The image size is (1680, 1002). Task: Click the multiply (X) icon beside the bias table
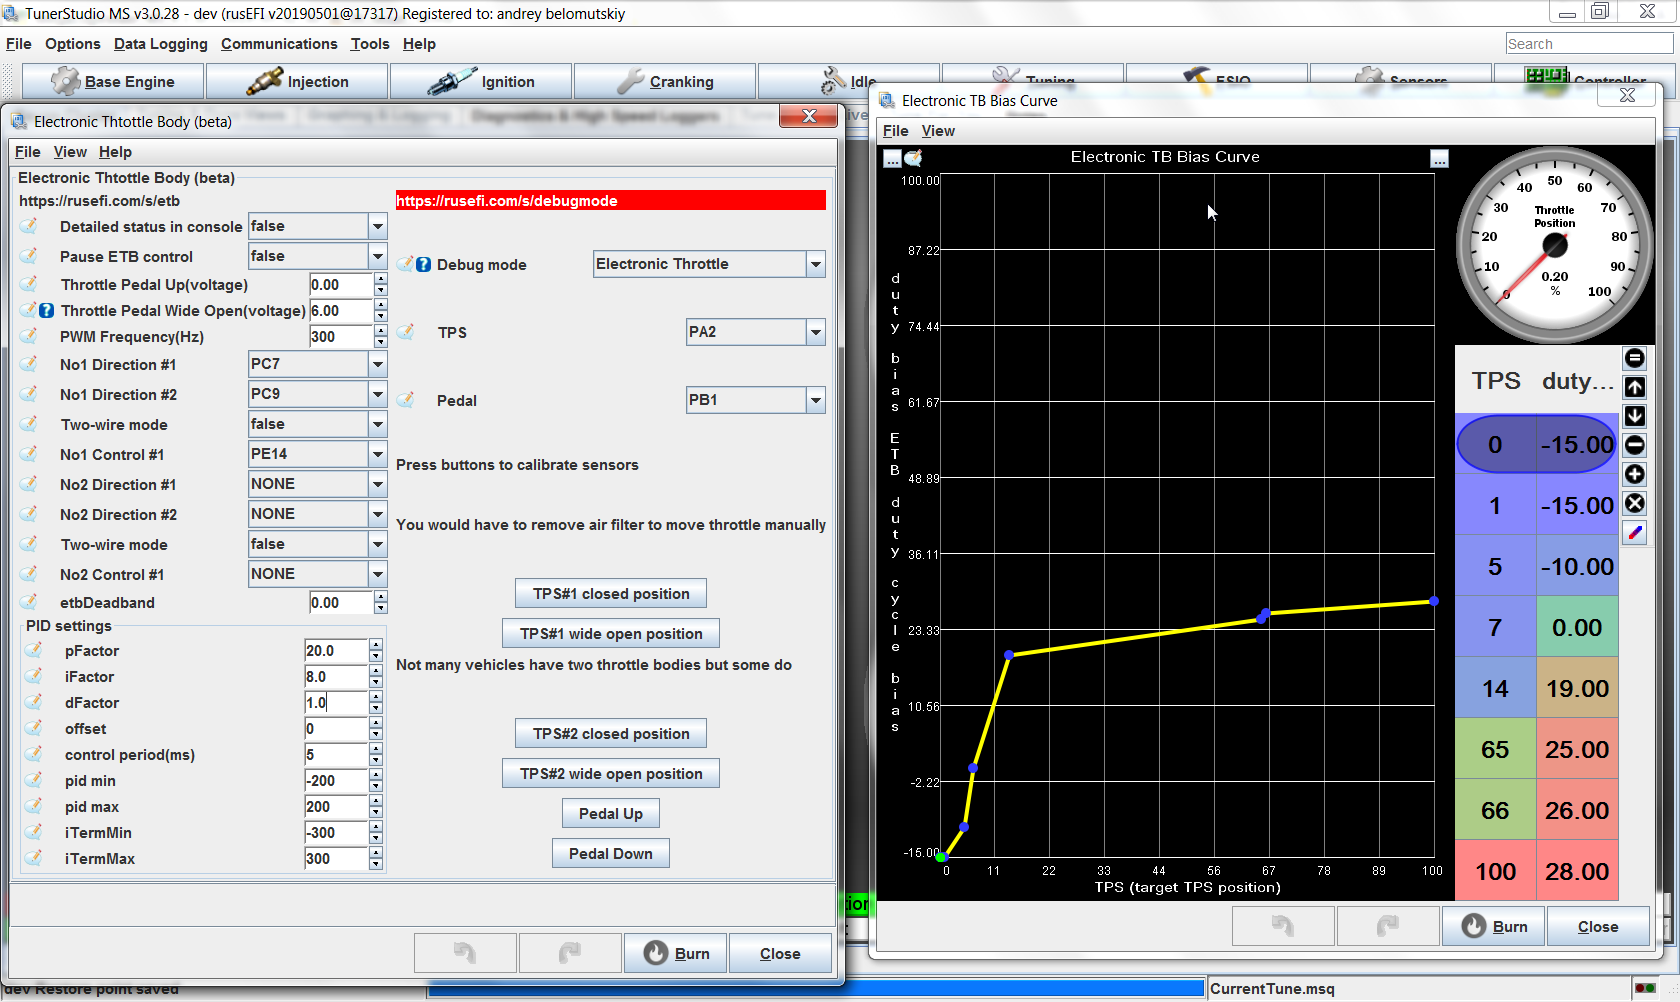(1634, 503)
